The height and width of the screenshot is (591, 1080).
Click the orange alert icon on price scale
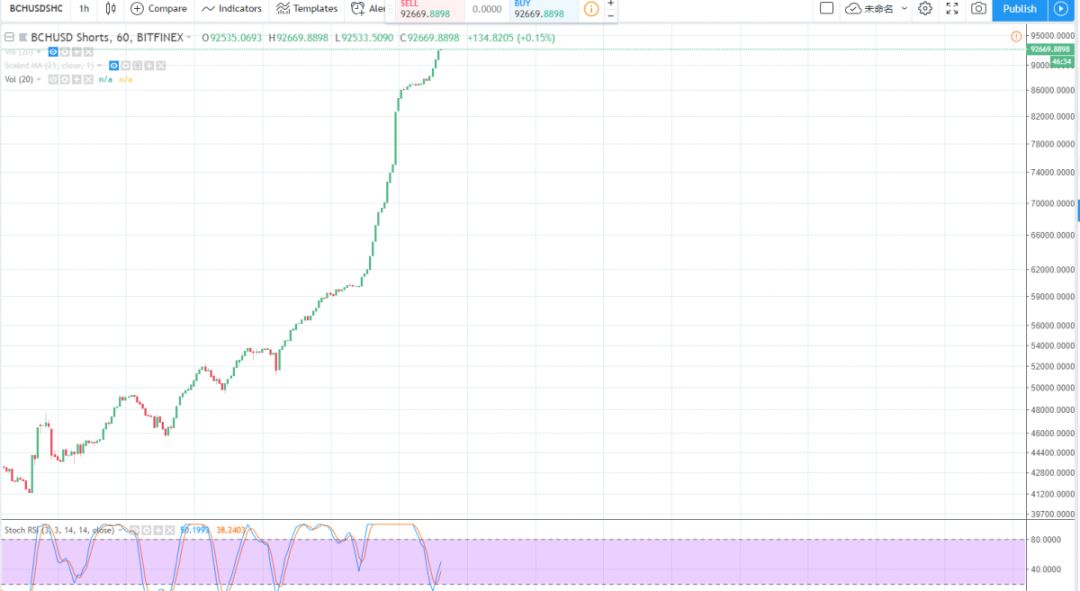(x=1018, y=36)
